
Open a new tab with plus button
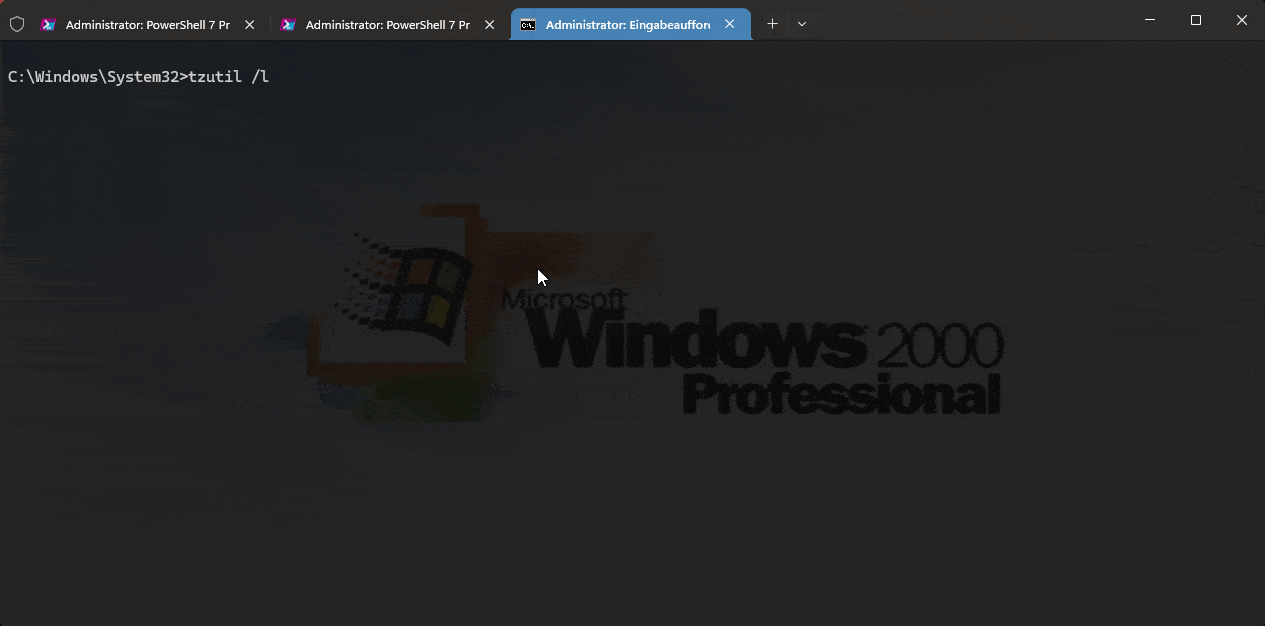772,24
